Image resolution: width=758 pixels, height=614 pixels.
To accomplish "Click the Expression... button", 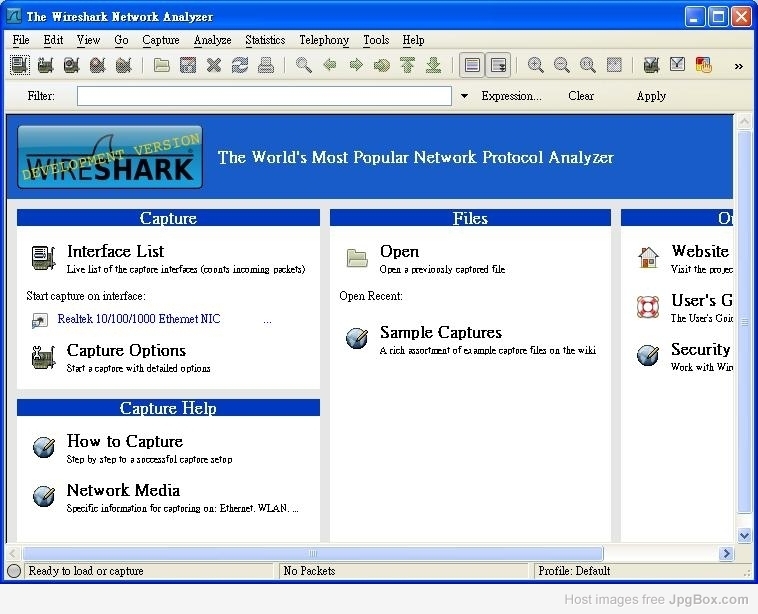I will coord(511,96).
